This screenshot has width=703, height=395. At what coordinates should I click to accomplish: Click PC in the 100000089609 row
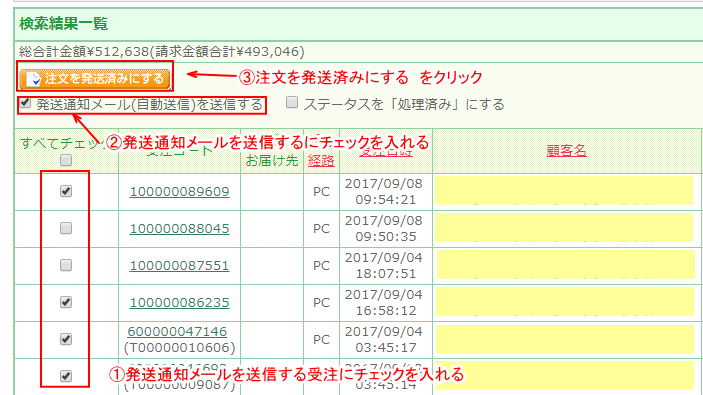pos(321,192)
